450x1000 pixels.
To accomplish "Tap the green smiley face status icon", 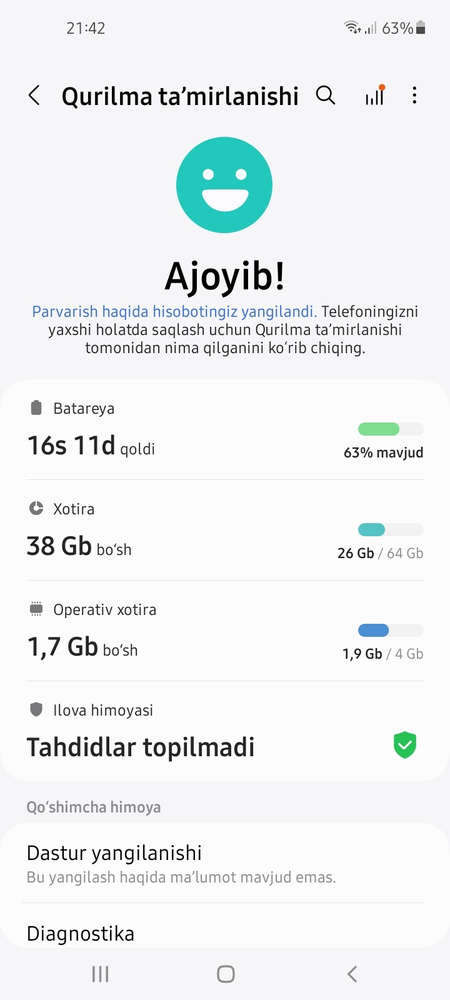I will pyautogui.click(x=224, y=185).
